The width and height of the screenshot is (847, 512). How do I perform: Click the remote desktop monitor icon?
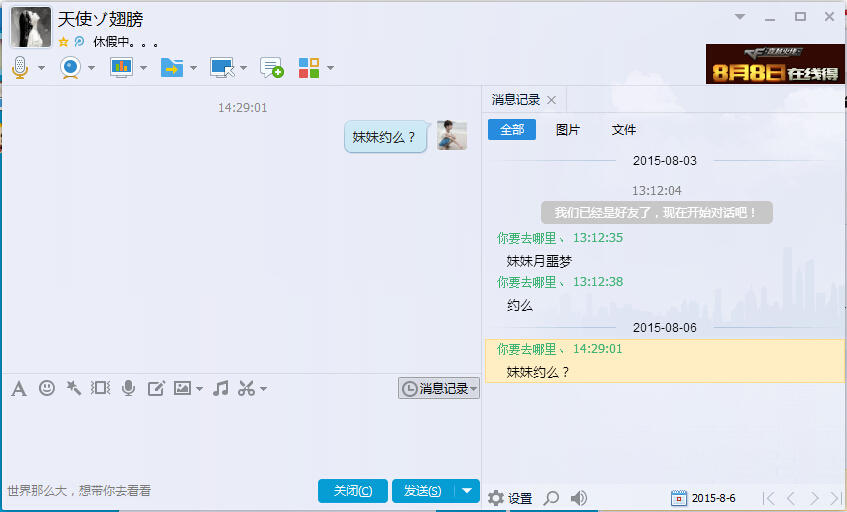pyautogui.click(x=222, y=68)
